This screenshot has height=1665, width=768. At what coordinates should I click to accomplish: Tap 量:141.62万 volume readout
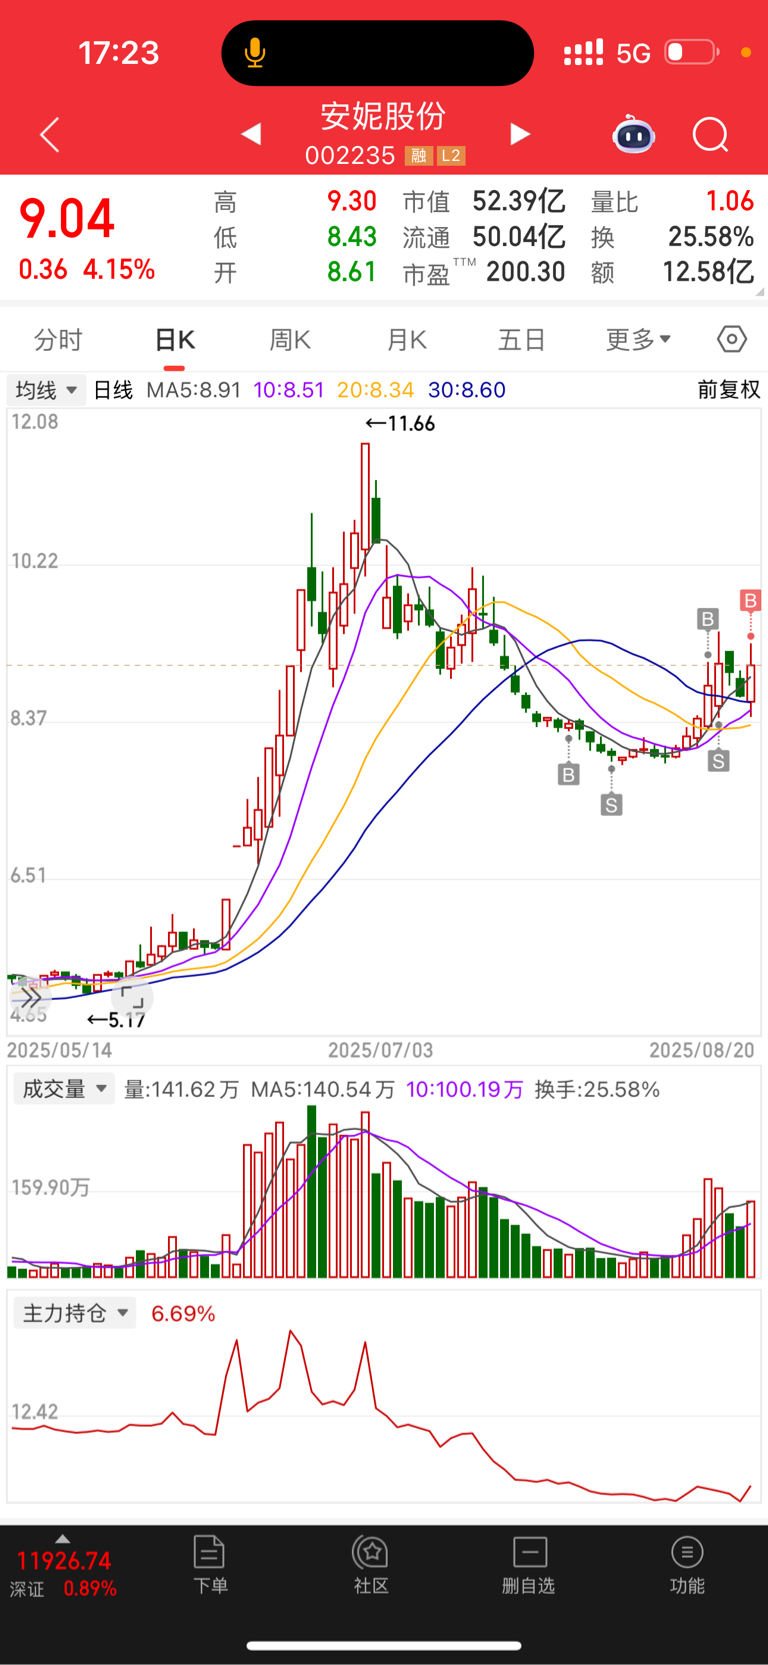pos(182,1089)
